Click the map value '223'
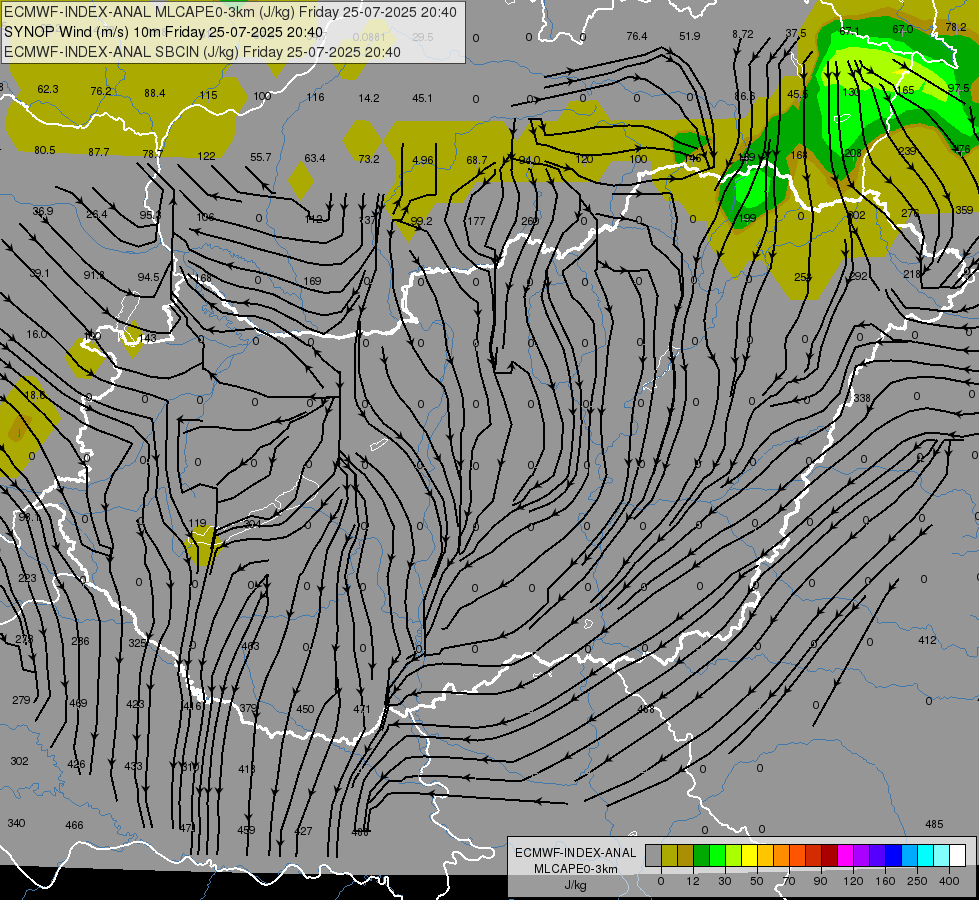The width and height of the screenshot is (979, 900). pyautogui.click(x=27, y=578)
